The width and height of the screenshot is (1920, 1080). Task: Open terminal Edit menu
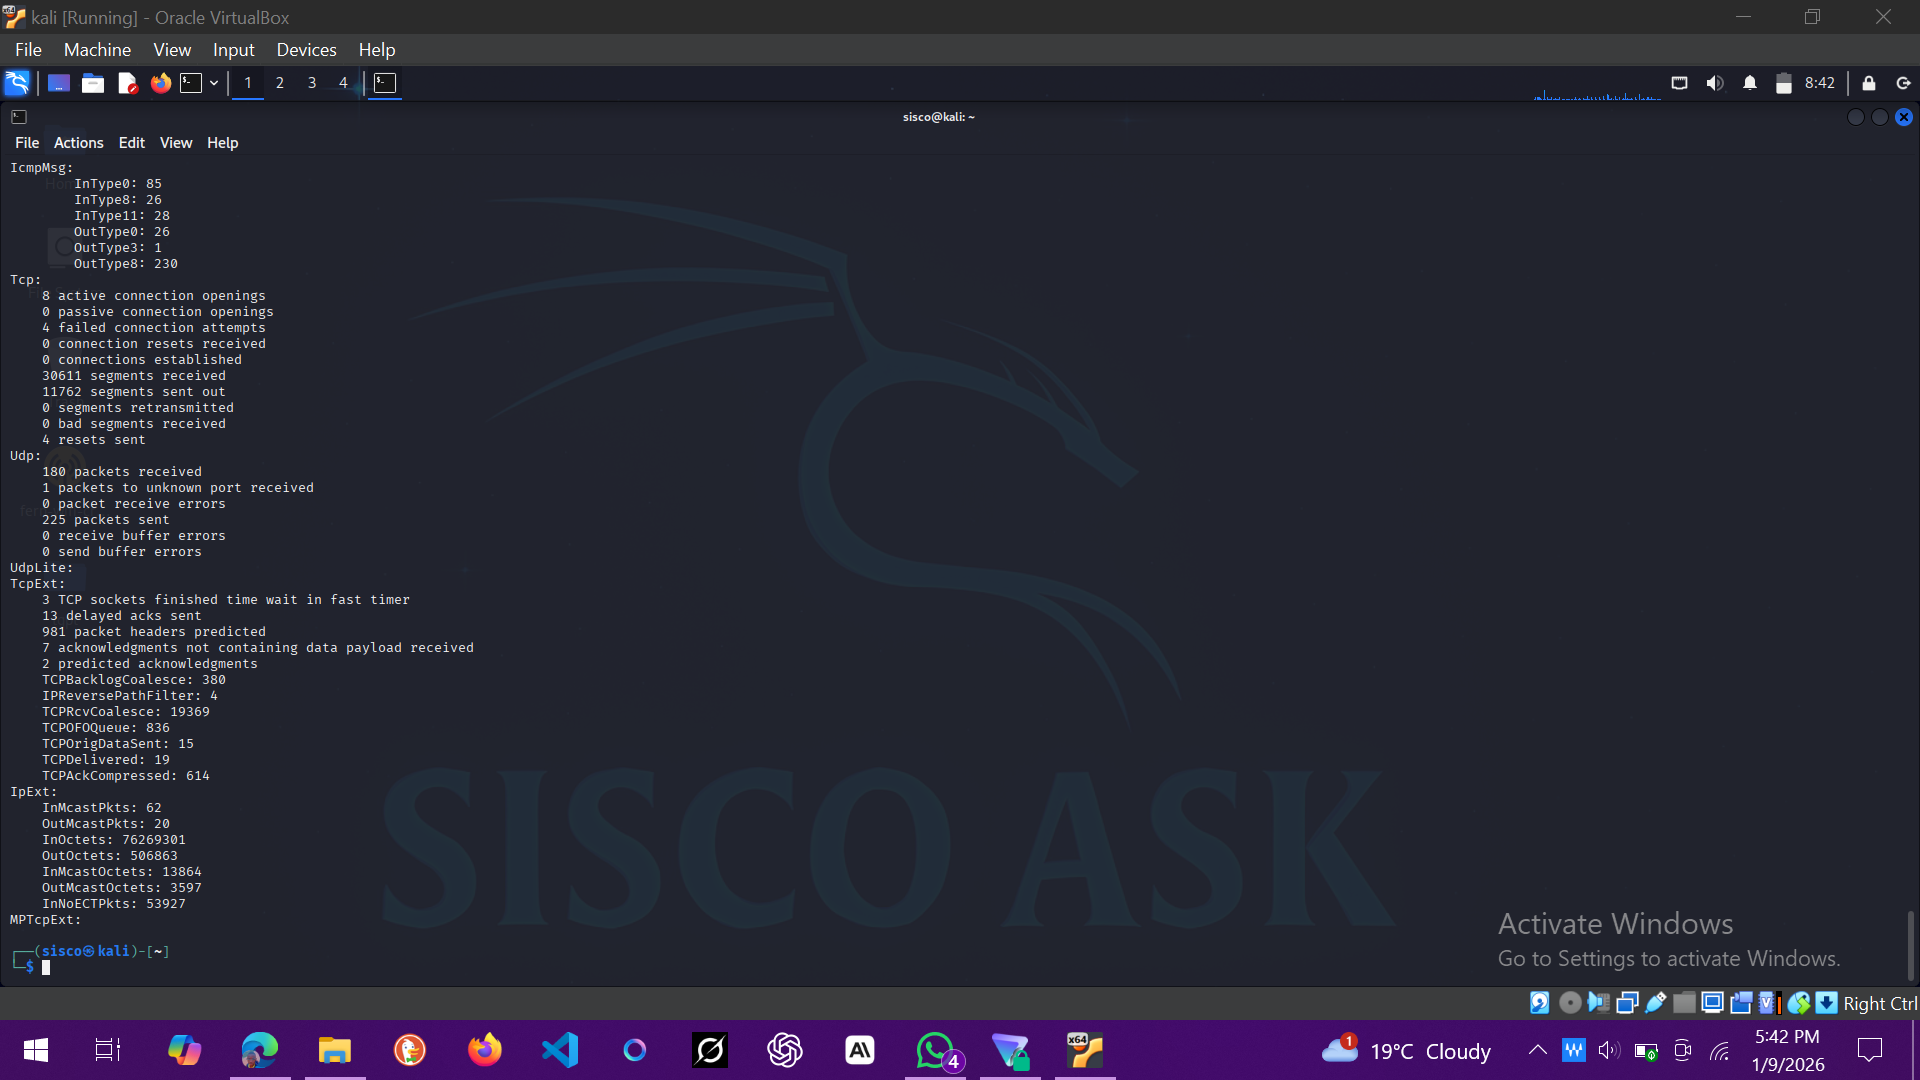tap(131, 143)
